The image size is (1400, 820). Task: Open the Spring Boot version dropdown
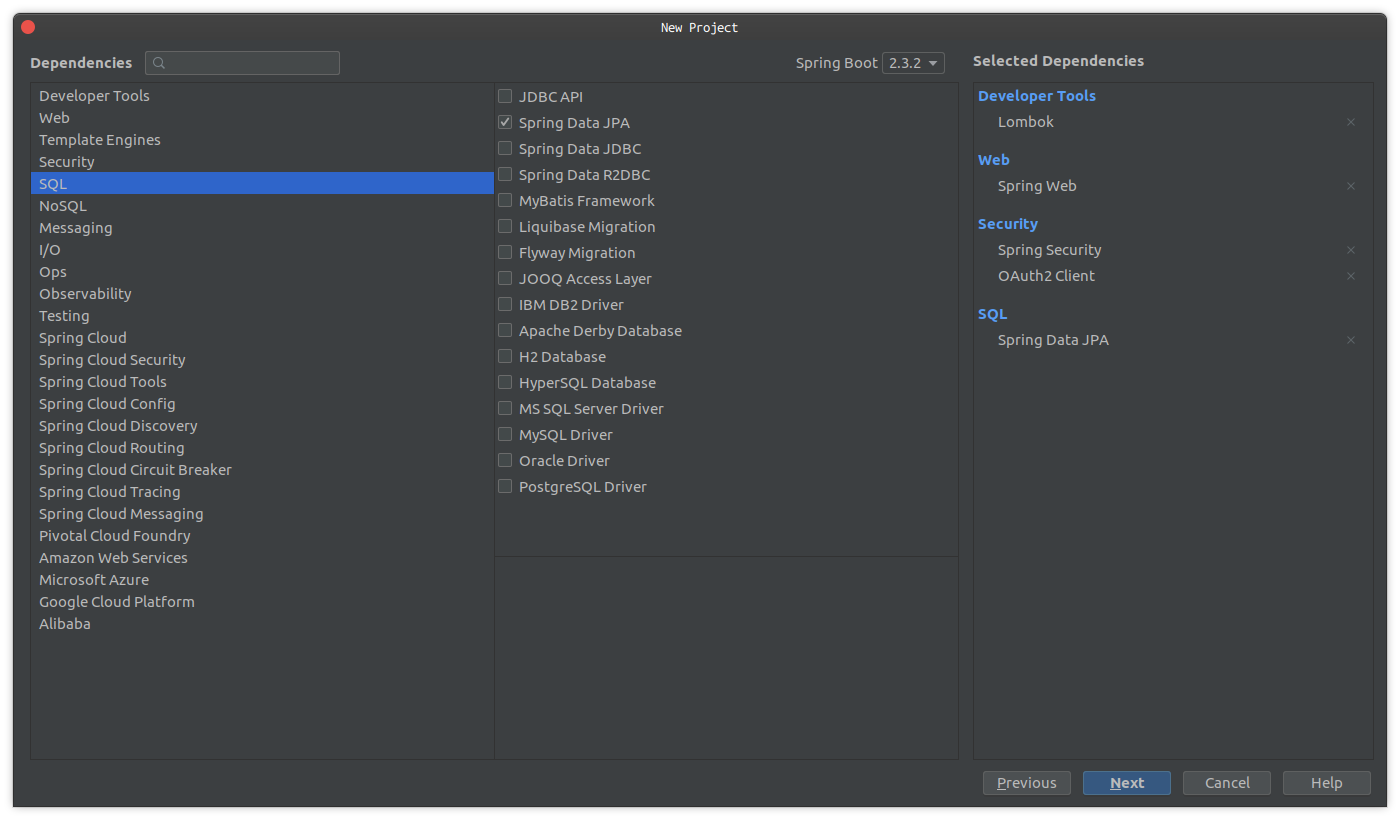coord(913,63)
